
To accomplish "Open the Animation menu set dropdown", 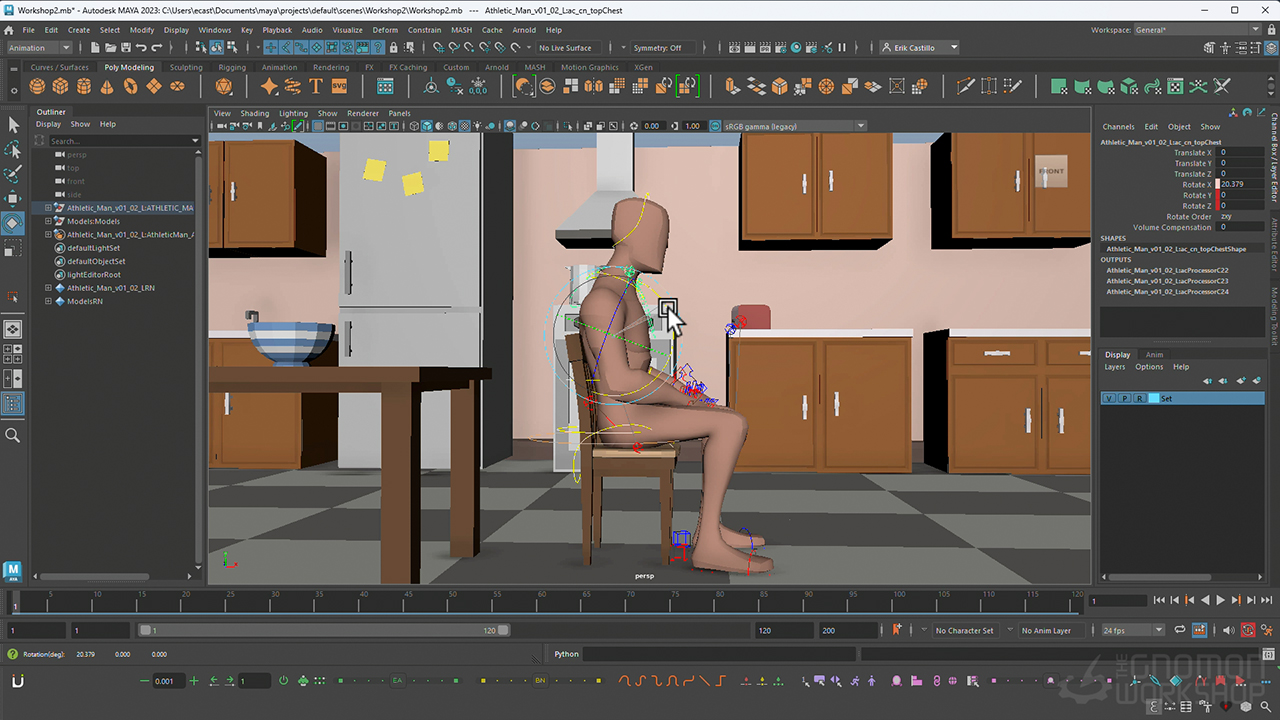I will 38,47.
